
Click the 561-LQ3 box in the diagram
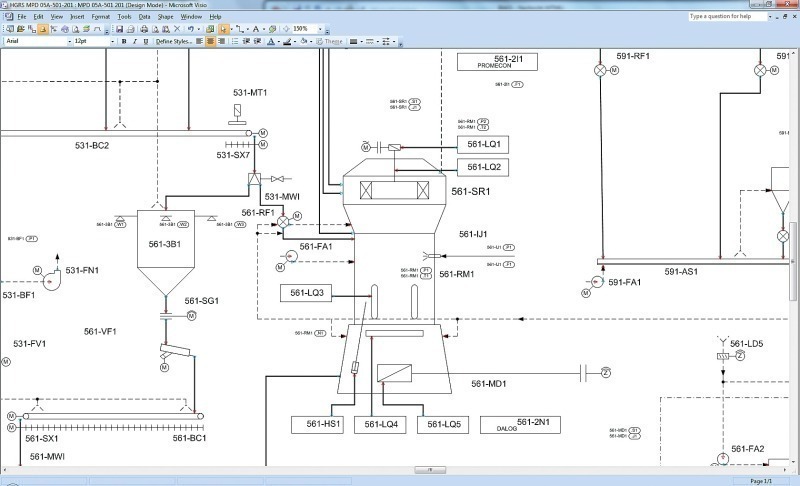click(x=307, y=294)
